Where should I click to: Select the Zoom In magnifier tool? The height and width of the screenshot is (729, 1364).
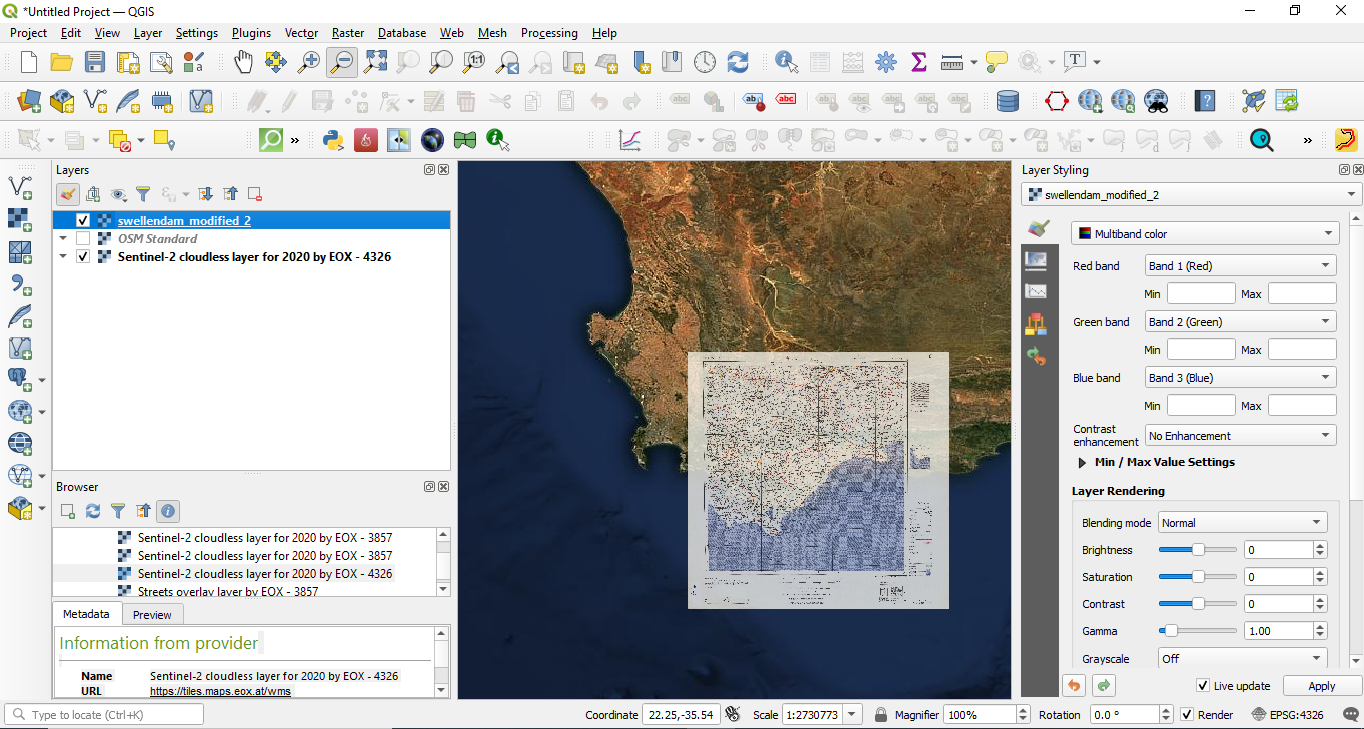tap(309, 62)
